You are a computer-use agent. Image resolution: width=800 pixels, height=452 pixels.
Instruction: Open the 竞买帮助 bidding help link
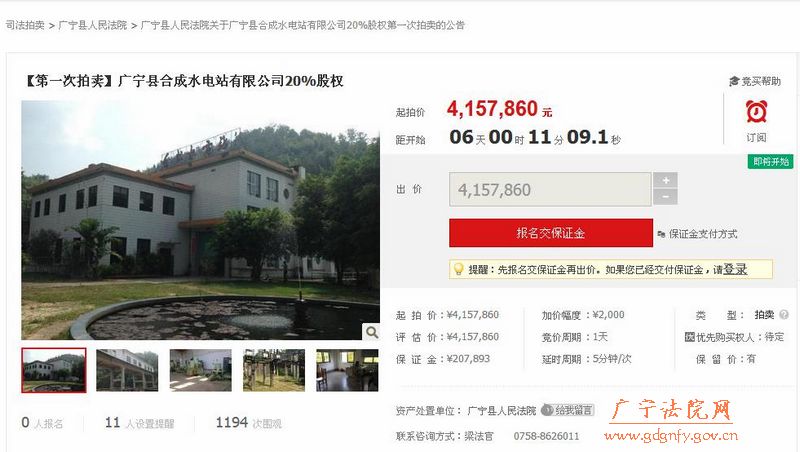click(755, 81)
